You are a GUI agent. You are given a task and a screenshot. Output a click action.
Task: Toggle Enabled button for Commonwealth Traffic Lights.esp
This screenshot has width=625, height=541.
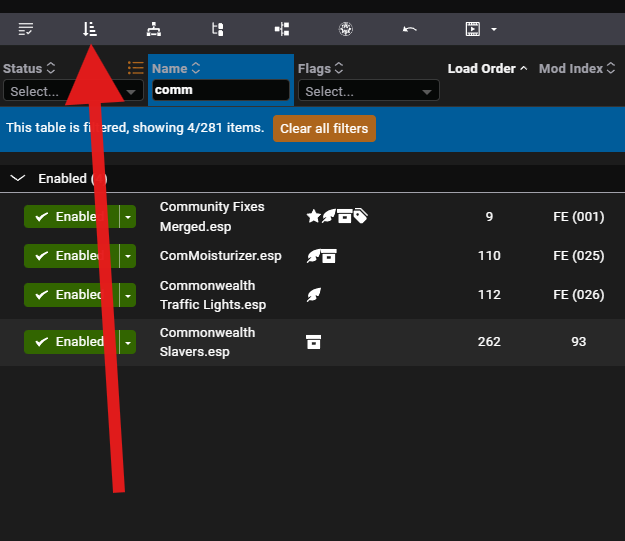tap(71, 295)
